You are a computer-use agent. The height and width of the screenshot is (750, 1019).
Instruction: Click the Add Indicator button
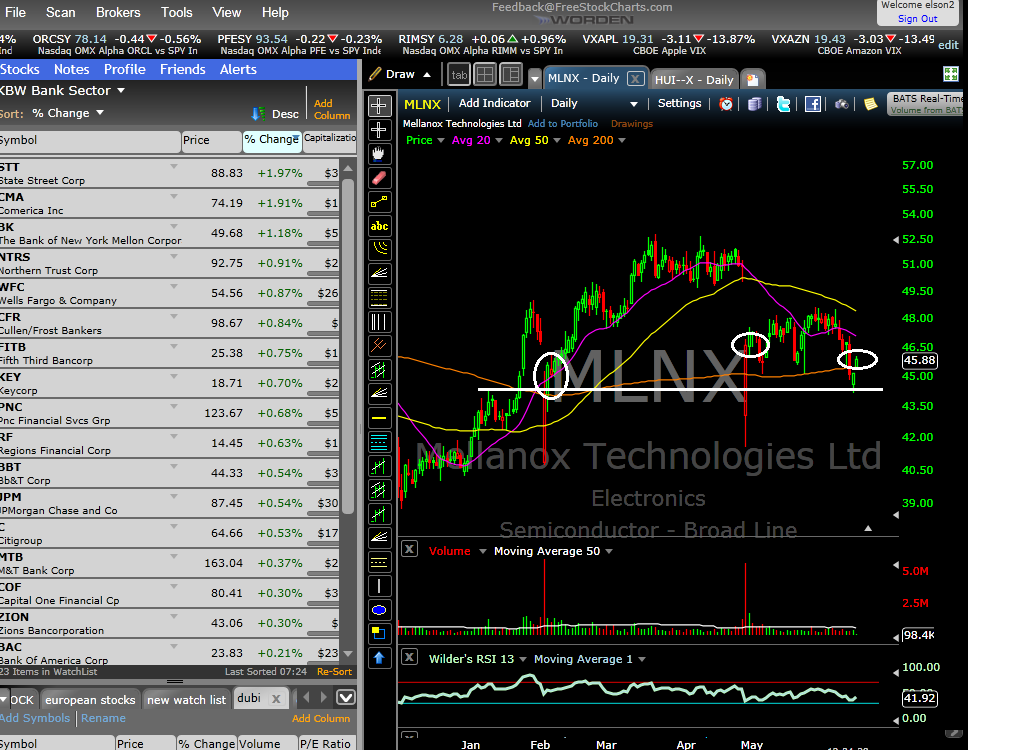pyautogui.click(x=495, y=103)
